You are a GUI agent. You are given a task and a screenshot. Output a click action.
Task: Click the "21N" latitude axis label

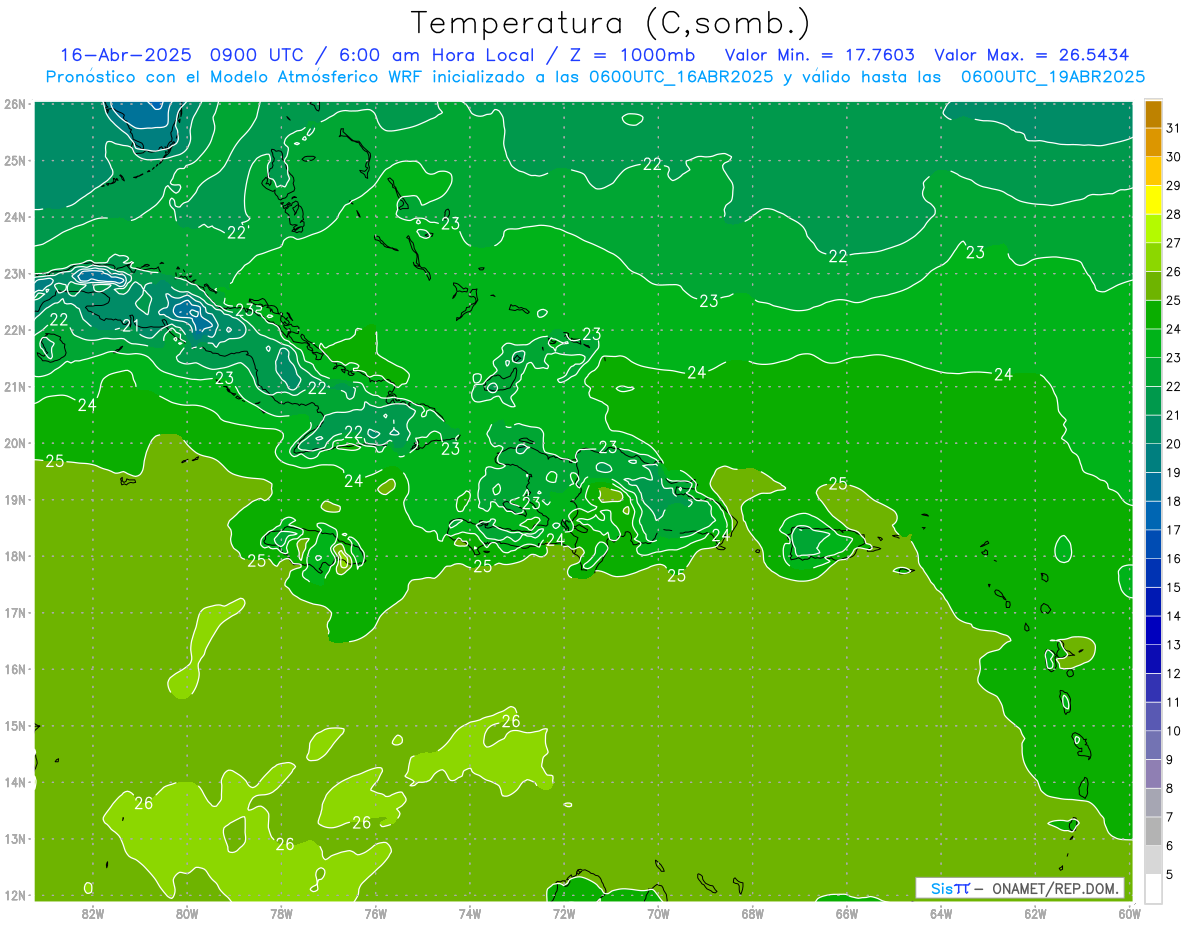coord(15,387)
